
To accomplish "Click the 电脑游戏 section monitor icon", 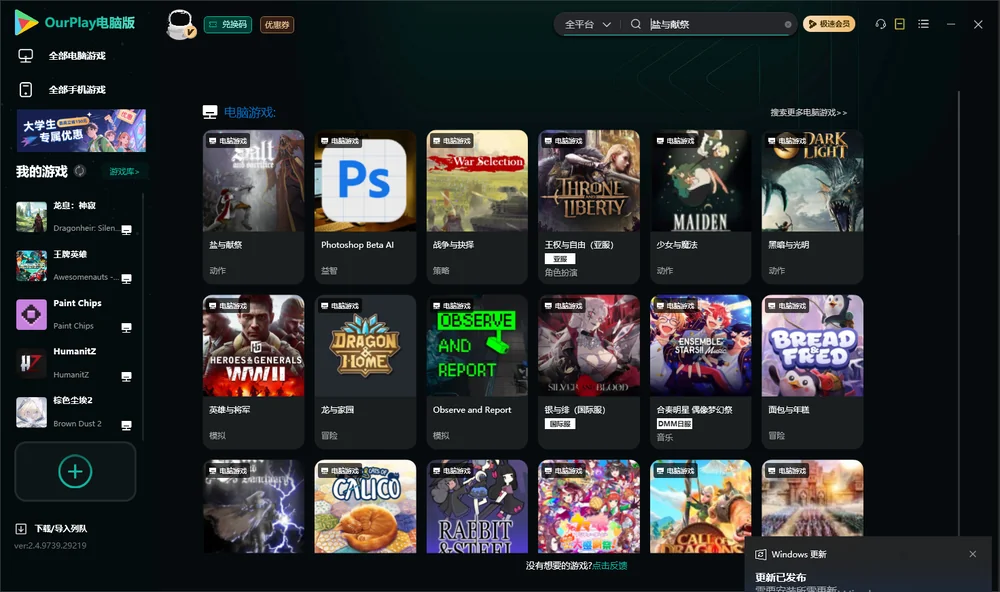I will point(210,112).
